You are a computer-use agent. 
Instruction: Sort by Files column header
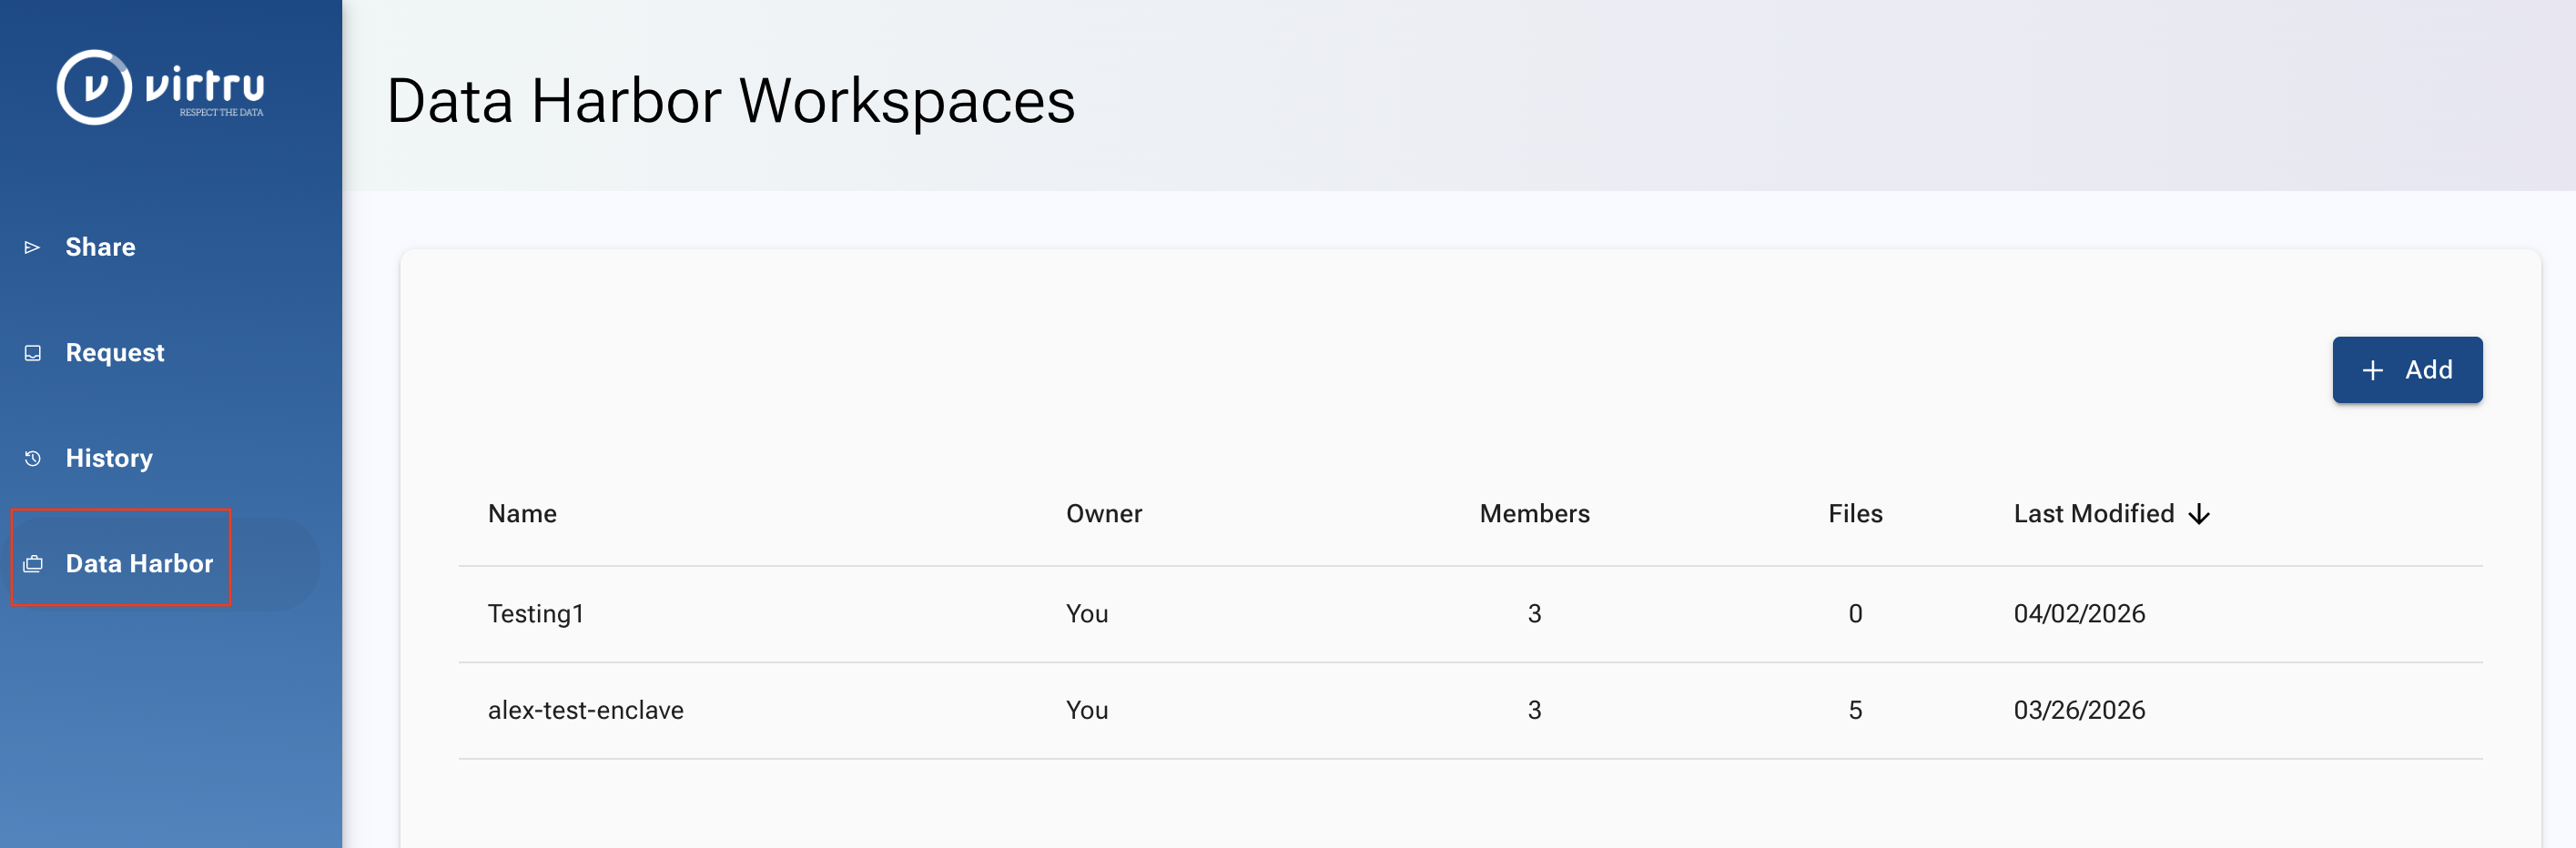coord(1855,514)
